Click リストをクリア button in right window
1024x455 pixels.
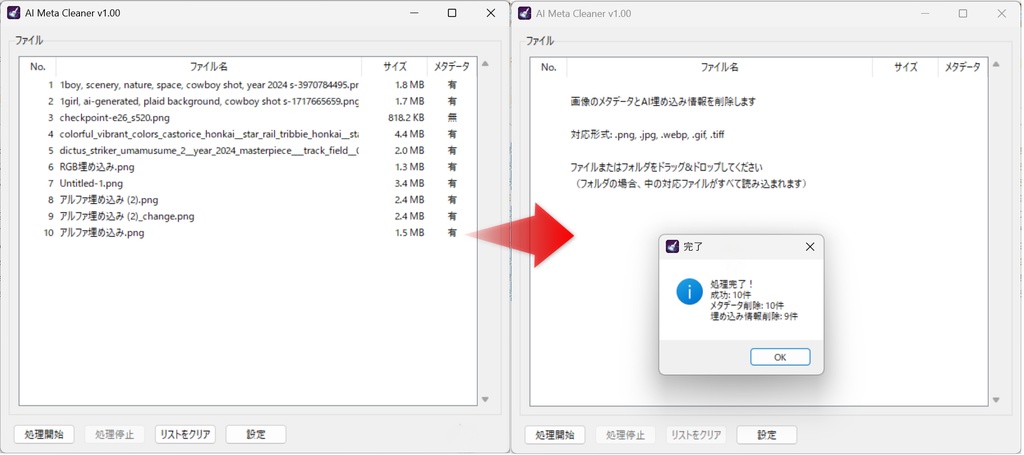click(x=696, y=435)
